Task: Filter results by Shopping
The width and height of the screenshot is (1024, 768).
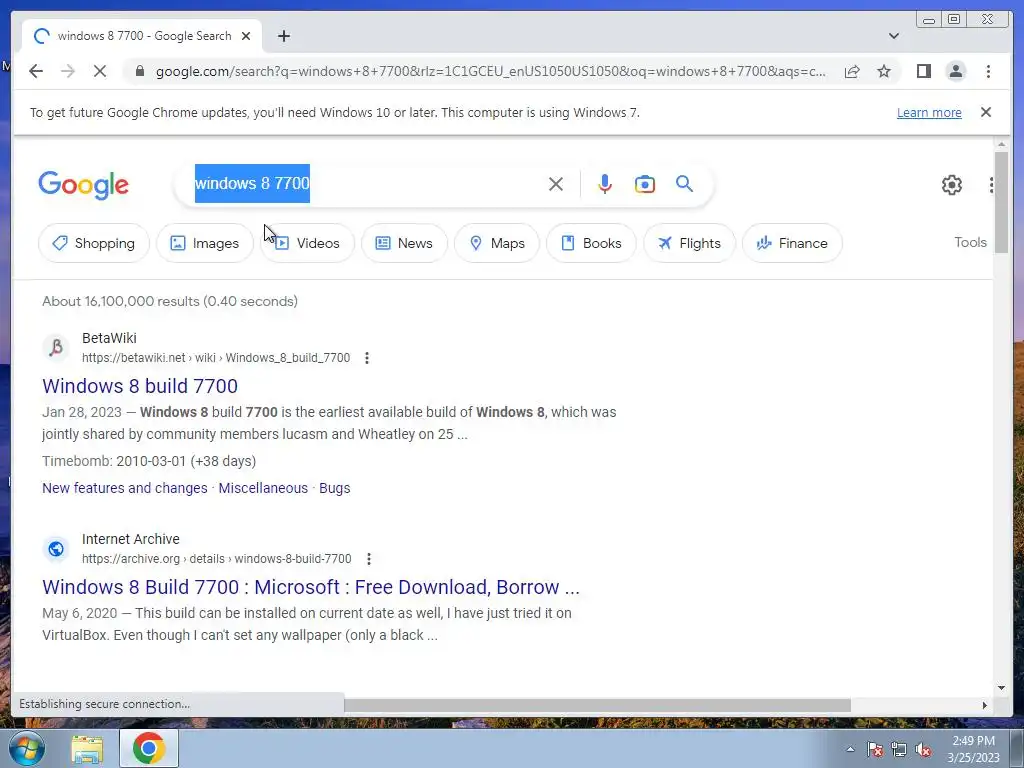Action: (94, 243)
